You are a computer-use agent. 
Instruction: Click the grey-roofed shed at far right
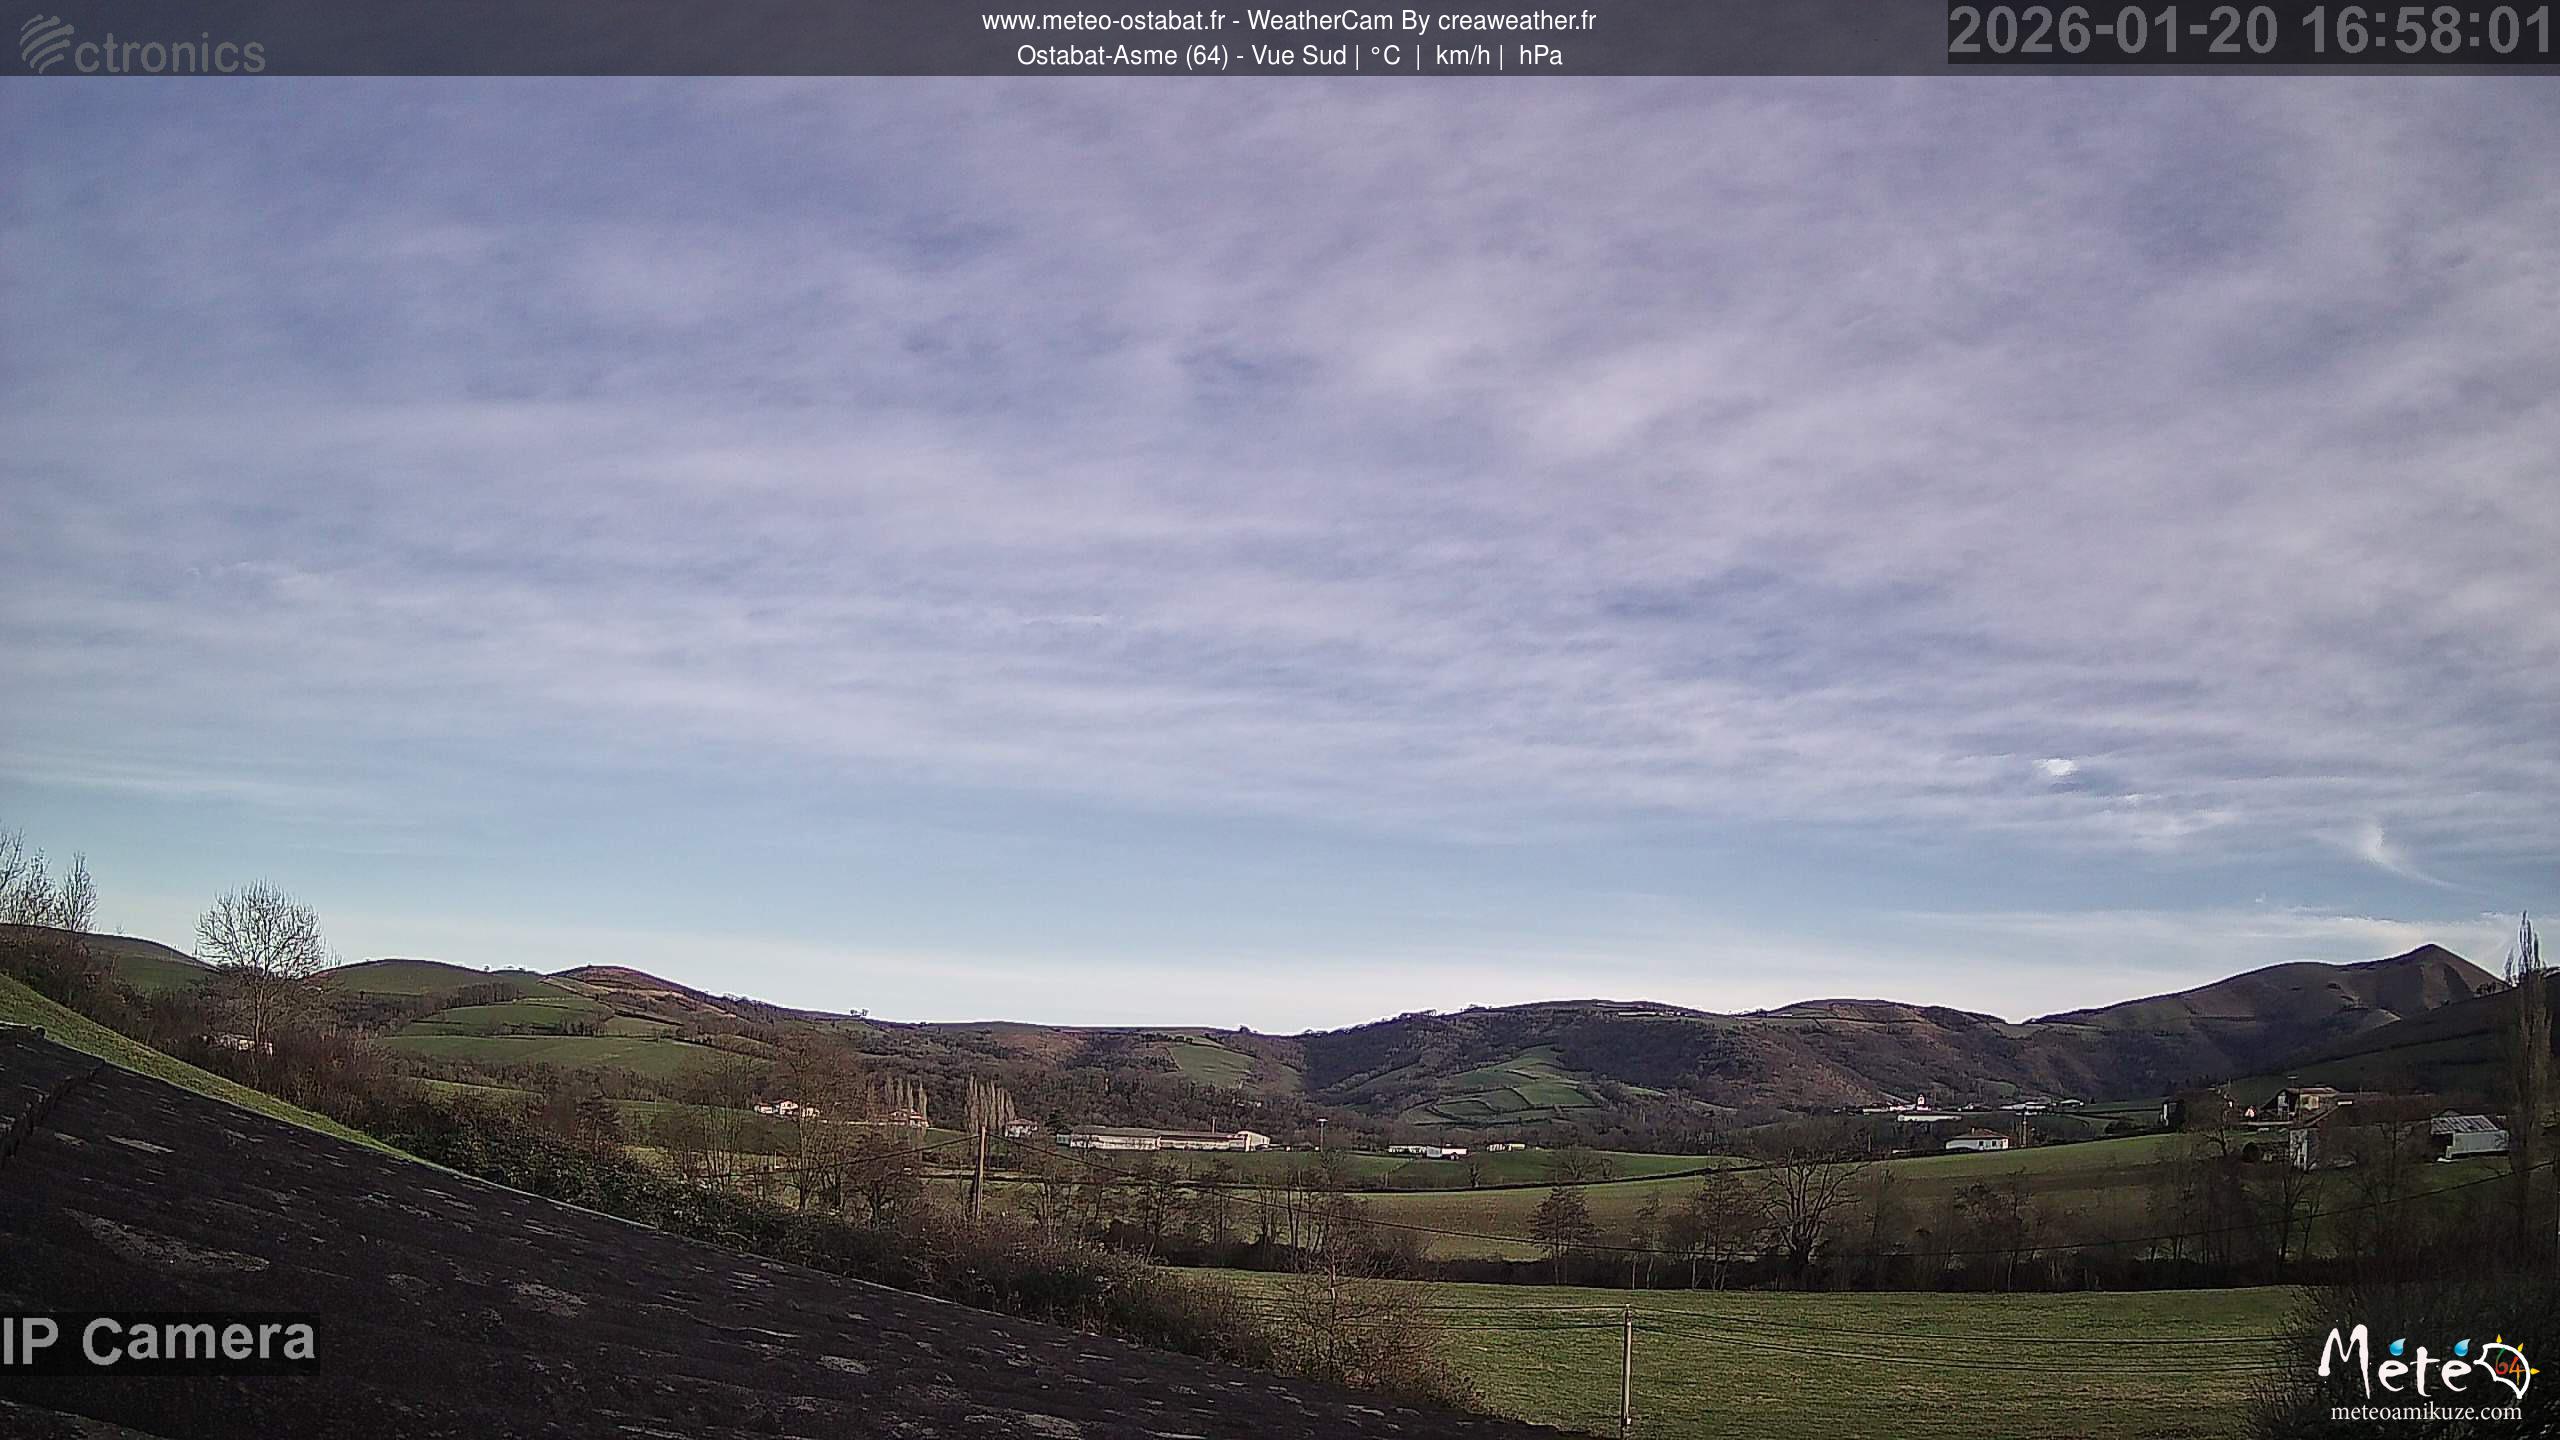(x=2468, y=1135)
